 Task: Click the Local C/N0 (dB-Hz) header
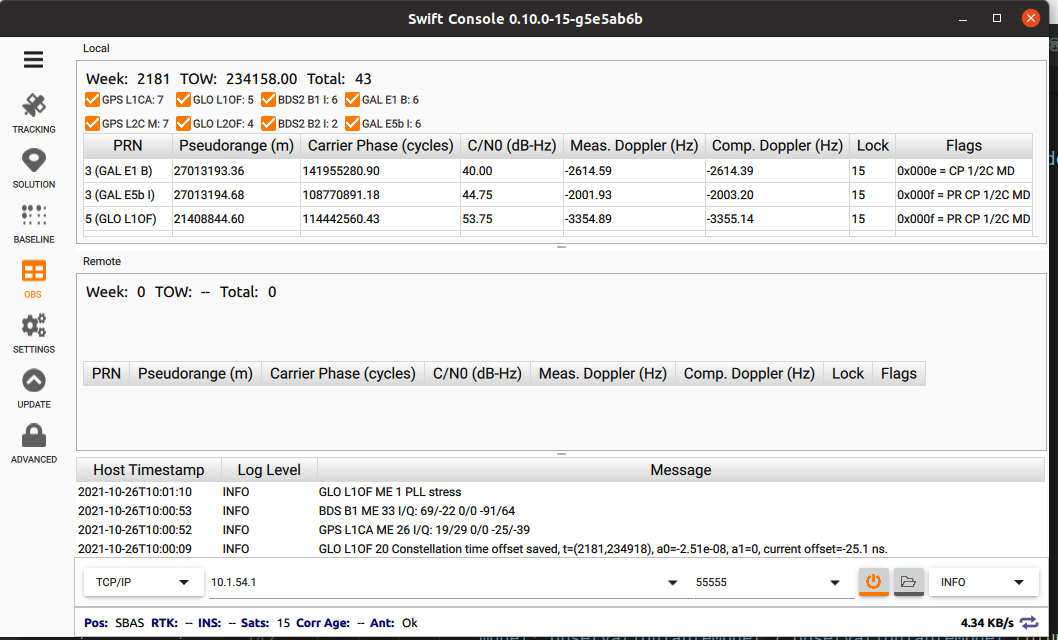511,146
